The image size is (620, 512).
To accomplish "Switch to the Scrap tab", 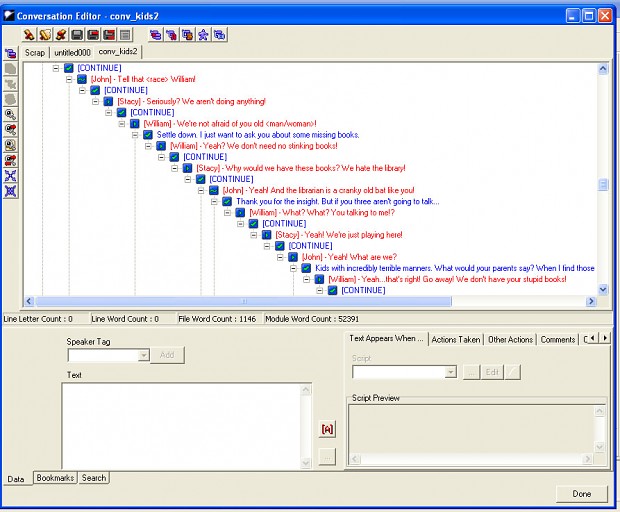I will pyautogui.click(x=35, y=52).
